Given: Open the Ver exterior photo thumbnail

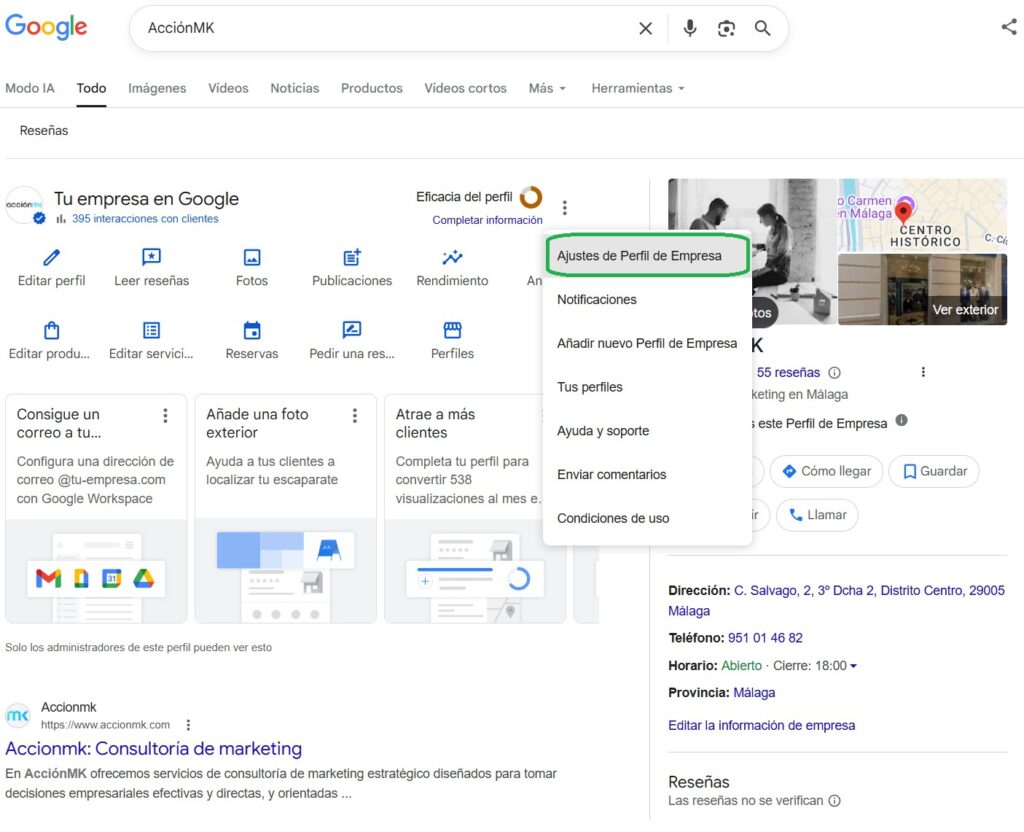Looking at the screenshot, I should (922, 289).
